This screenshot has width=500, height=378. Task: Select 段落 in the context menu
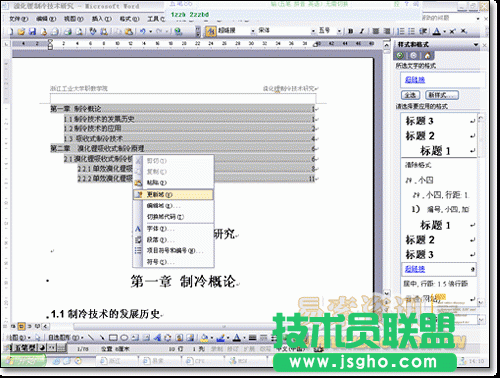pyautogui.click(x=173, y=240)
